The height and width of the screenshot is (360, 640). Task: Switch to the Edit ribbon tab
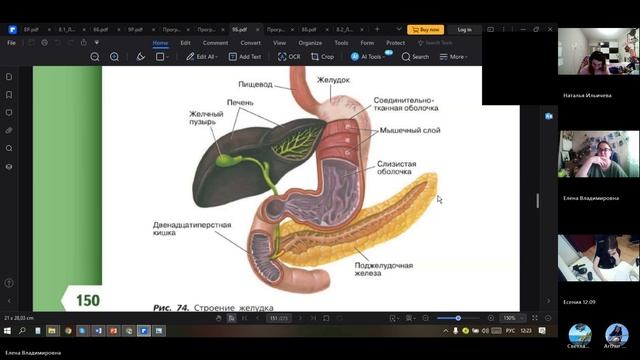point(185,43)
